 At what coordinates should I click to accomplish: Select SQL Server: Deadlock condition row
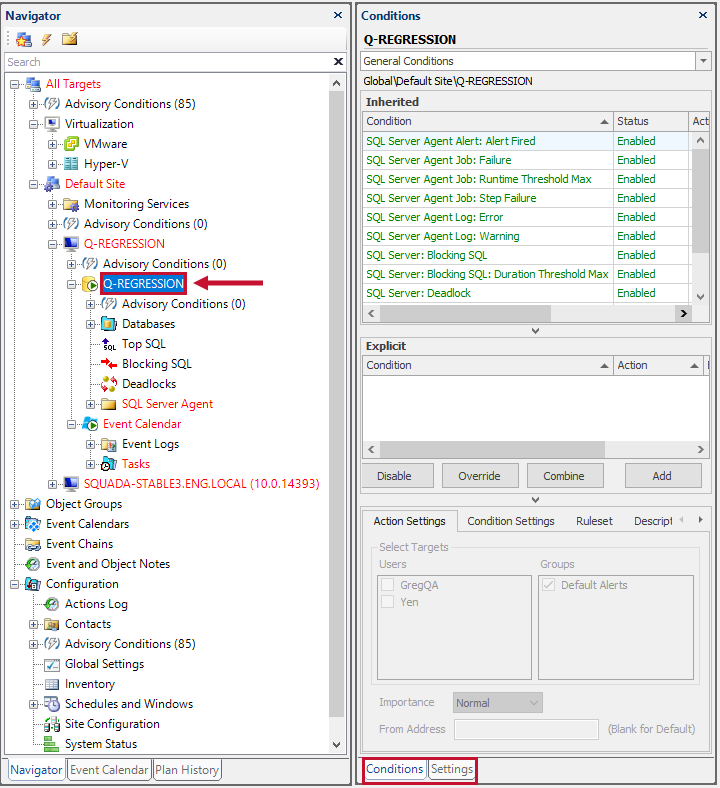coord(526,293)
